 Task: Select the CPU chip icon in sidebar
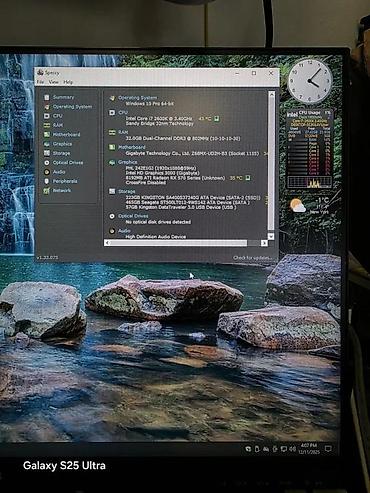pos(47,116)
